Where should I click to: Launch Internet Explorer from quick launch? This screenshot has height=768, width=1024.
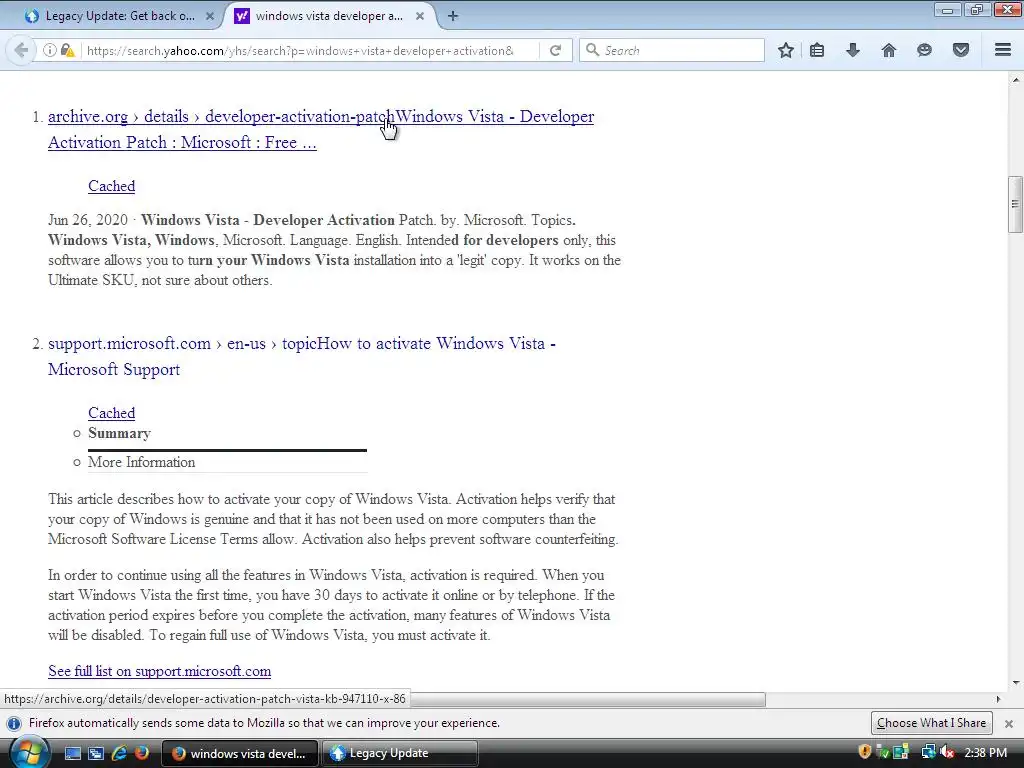coord(119,753)
